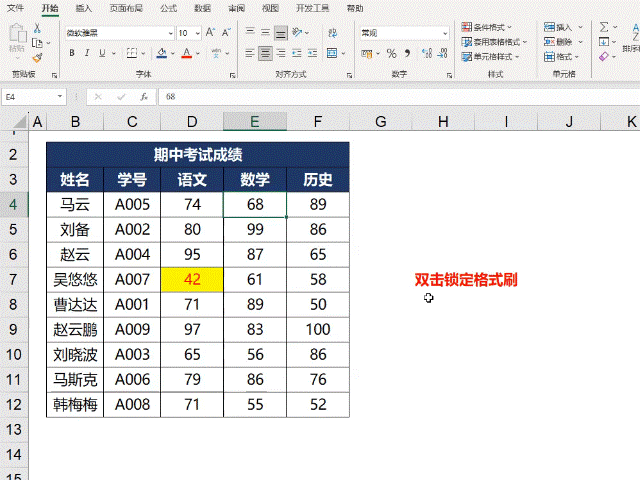Apply Comma Style number format
Screen dimensions: 640x480
(x=407, y=53)
